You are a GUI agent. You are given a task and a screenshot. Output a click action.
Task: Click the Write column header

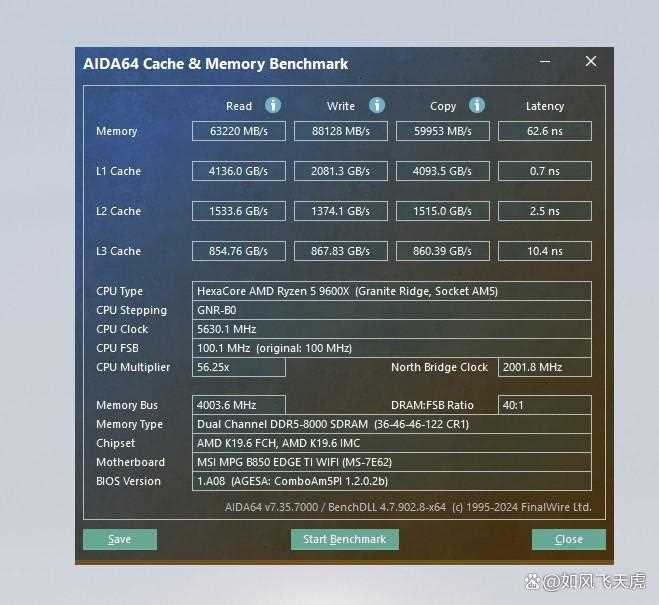tap(341, 106)
